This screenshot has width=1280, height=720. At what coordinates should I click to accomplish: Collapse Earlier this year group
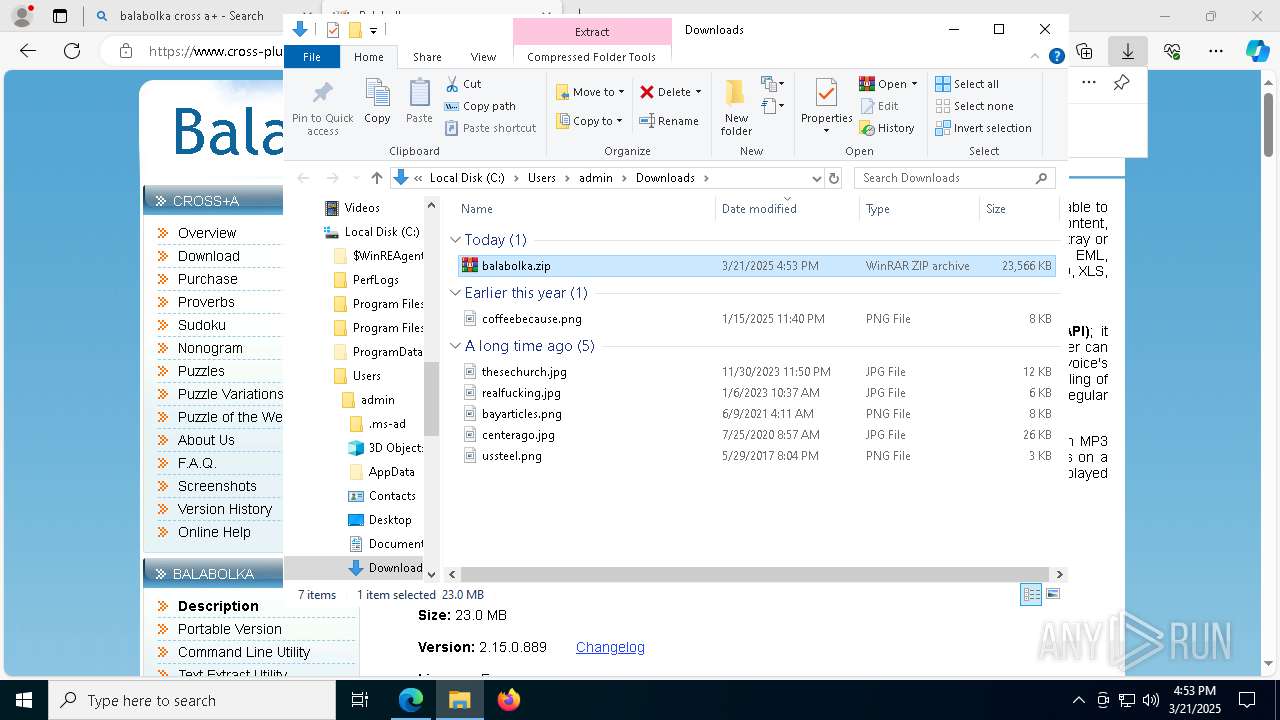tap(455, 293)
